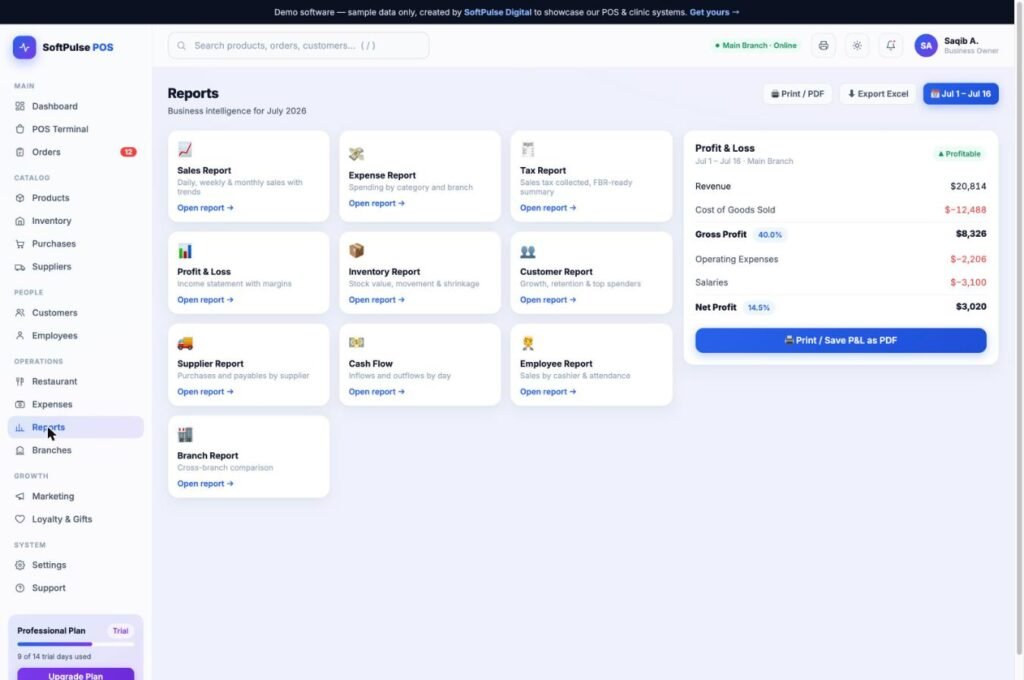Click the Employee Report worker icon
1024x680 pixels.
[x=528, y=343]
